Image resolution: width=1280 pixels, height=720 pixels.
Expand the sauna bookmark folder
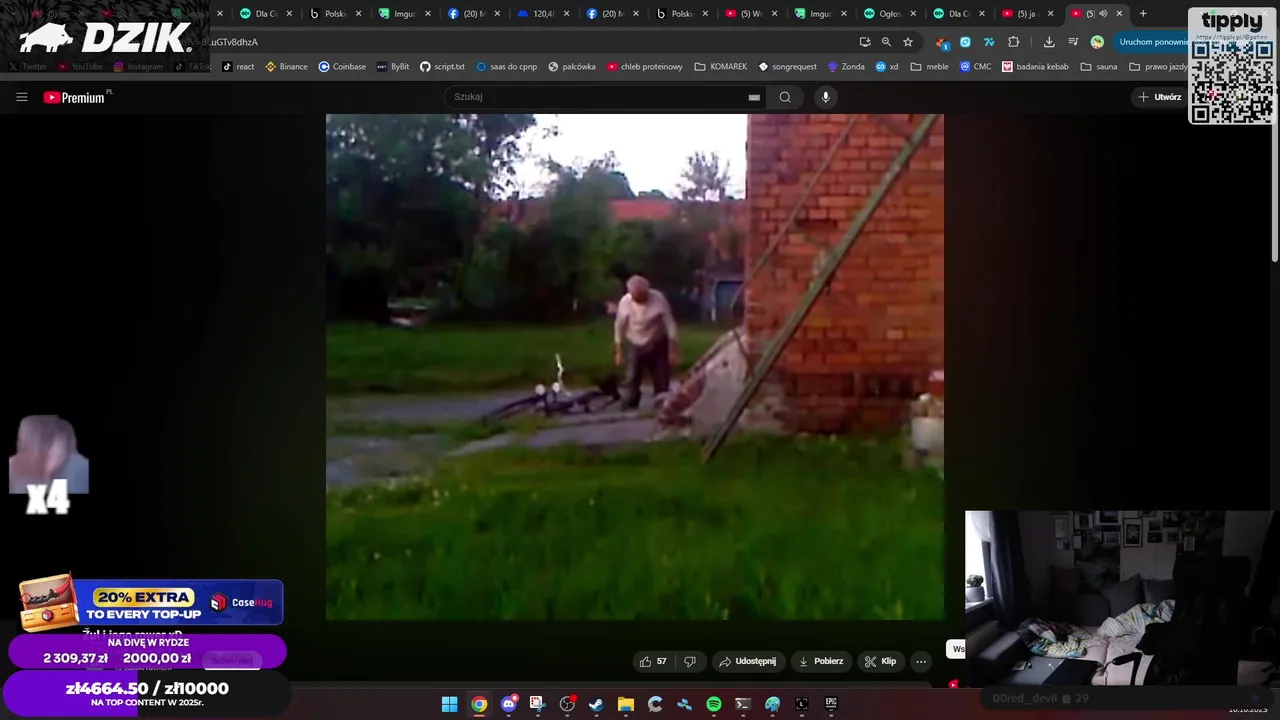[1099, 67]
